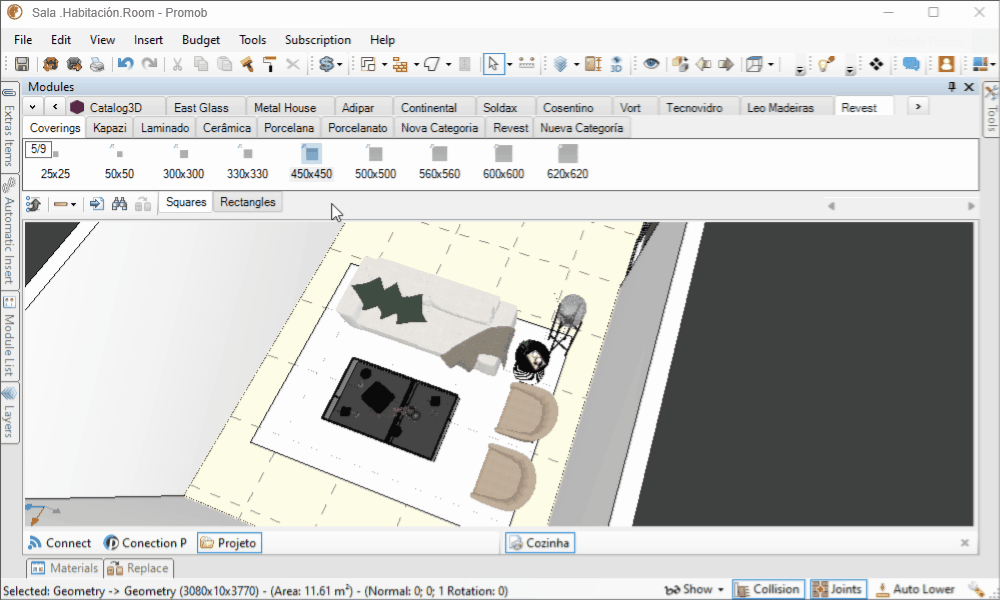
Task: Switch to the Porcelanato category tab
Action: [x=357, y=128]
